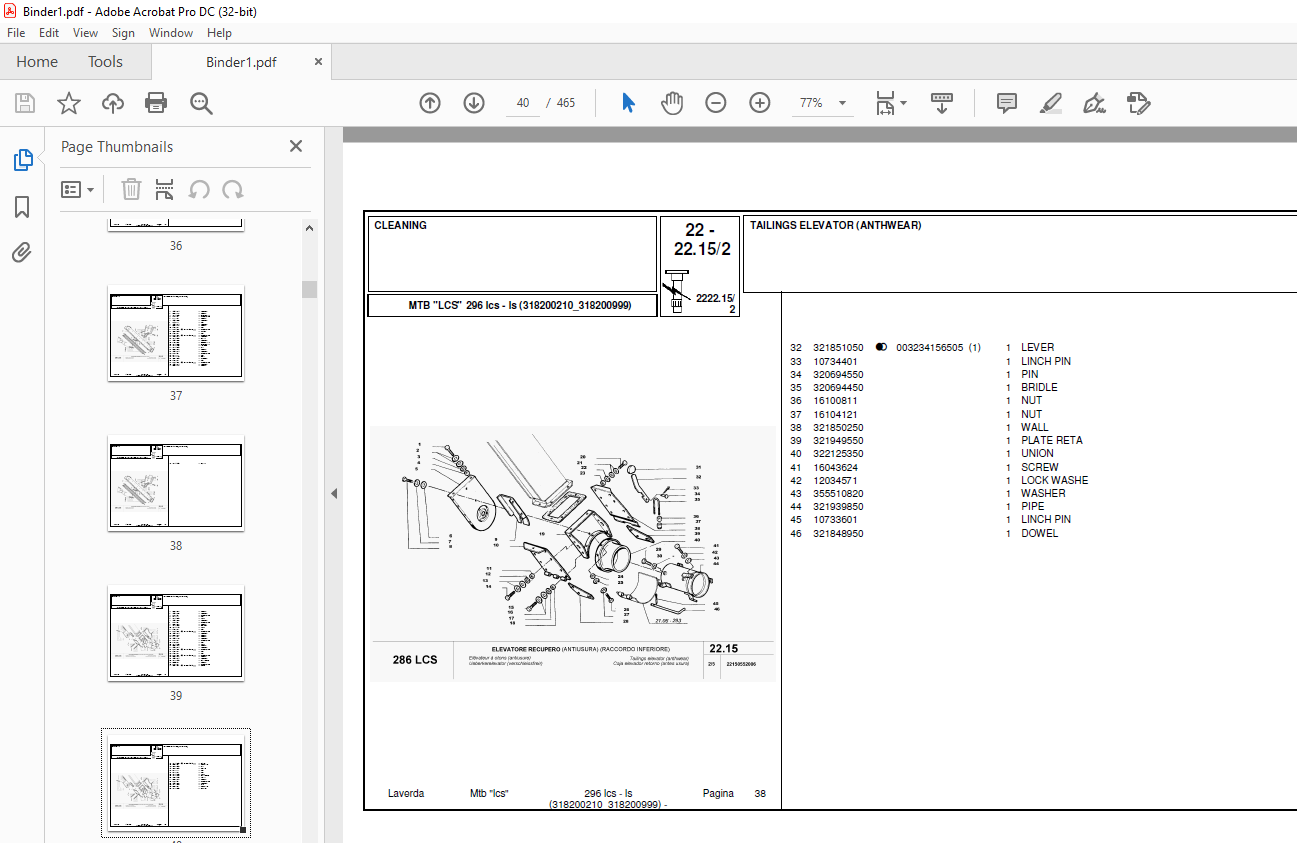Image resolution: width=1297 pixels, height=843 pixels.
Task: Click 'LOCK WASHE' part description
Action: coord(1055,480)
